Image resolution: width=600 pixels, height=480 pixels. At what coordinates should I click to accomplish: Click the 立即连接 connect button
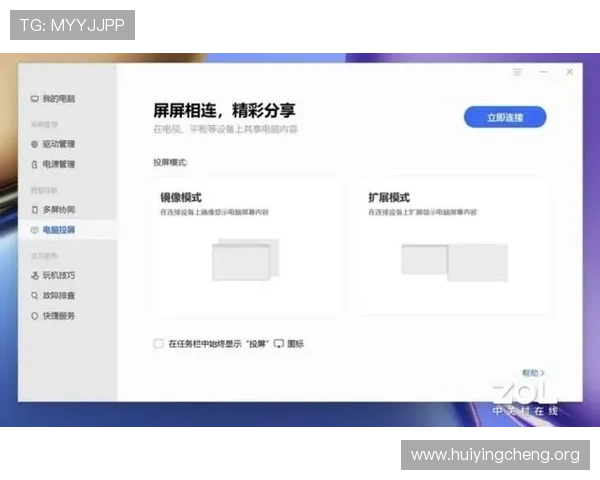click(x=505, y=117)
